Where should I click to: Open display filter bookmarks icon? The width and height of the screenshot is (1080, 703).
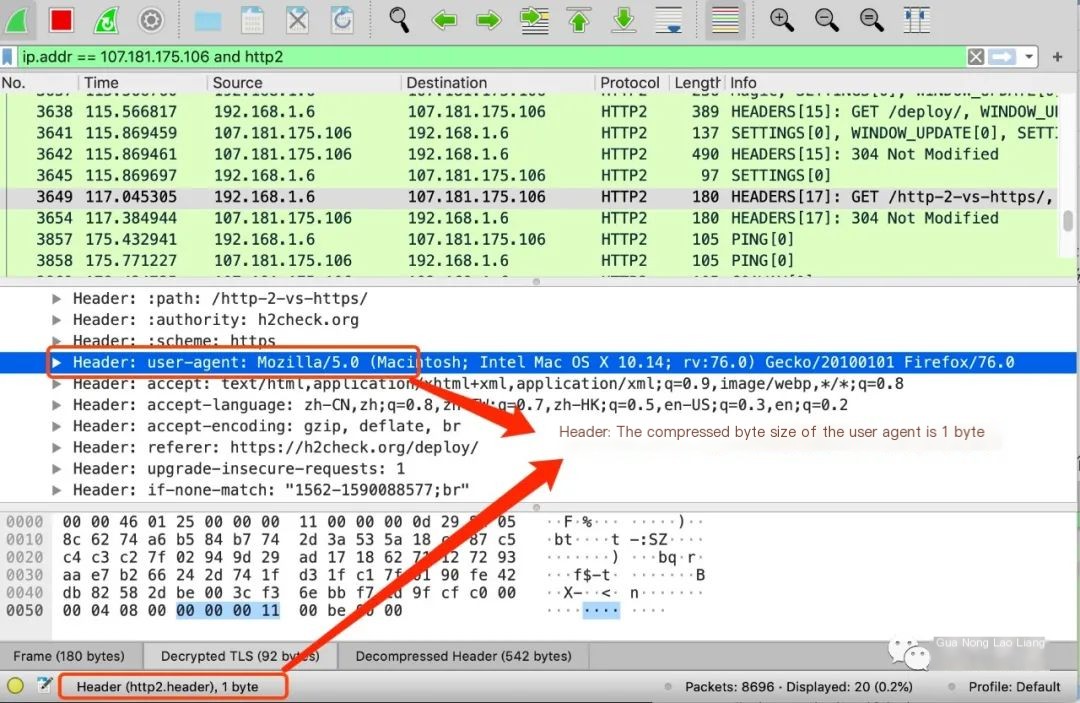[8, 56]
